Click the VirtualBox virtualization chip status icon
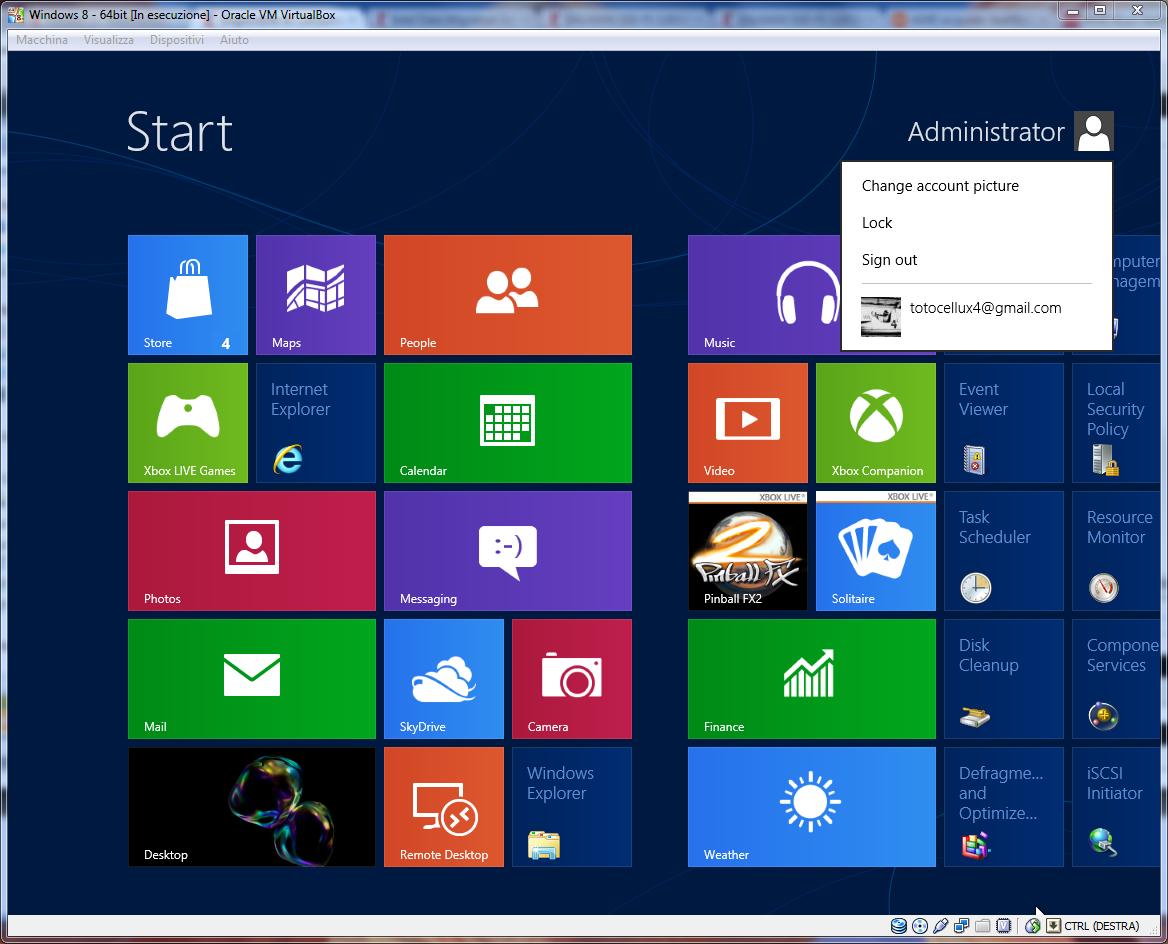Viewport: 1168px width, 944px height. coord(1003,926)
